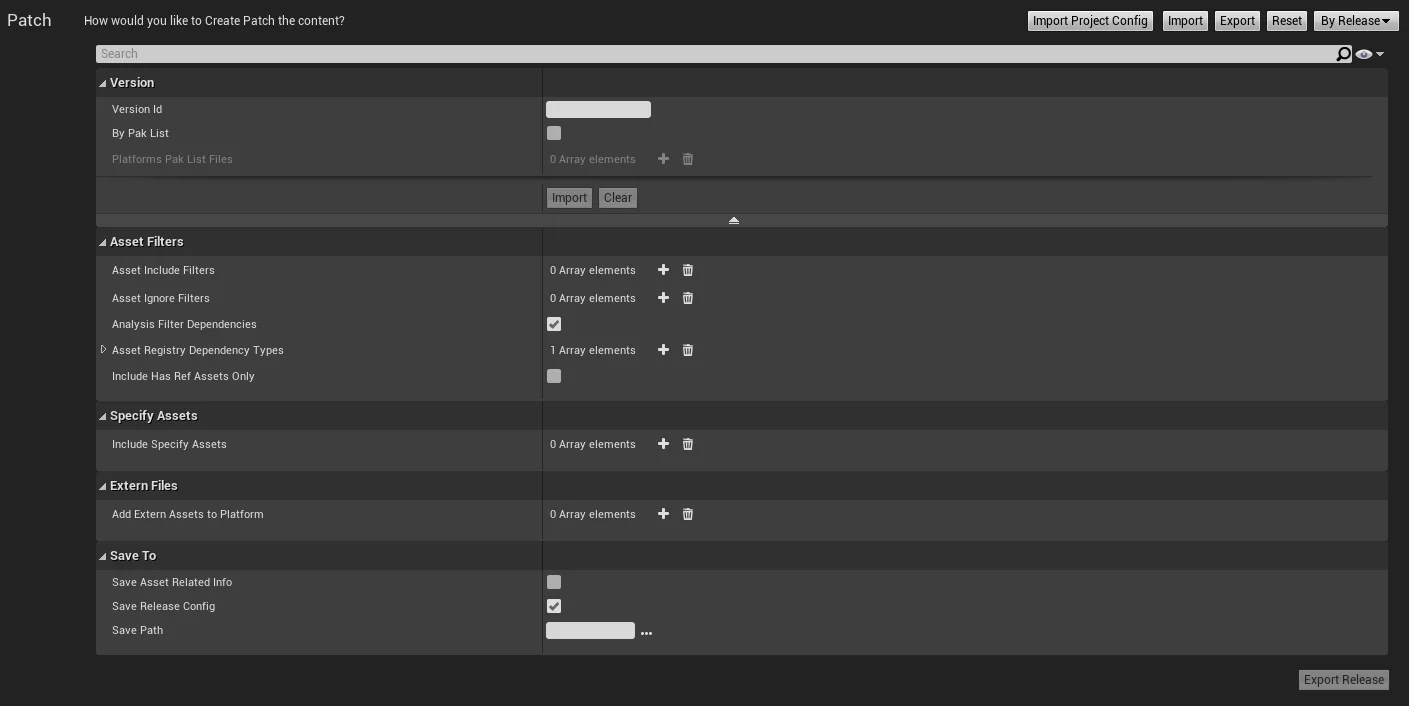Collapse advanced Version options arrow
This screenshot has height=706, width=1409.
pos(734,220)
